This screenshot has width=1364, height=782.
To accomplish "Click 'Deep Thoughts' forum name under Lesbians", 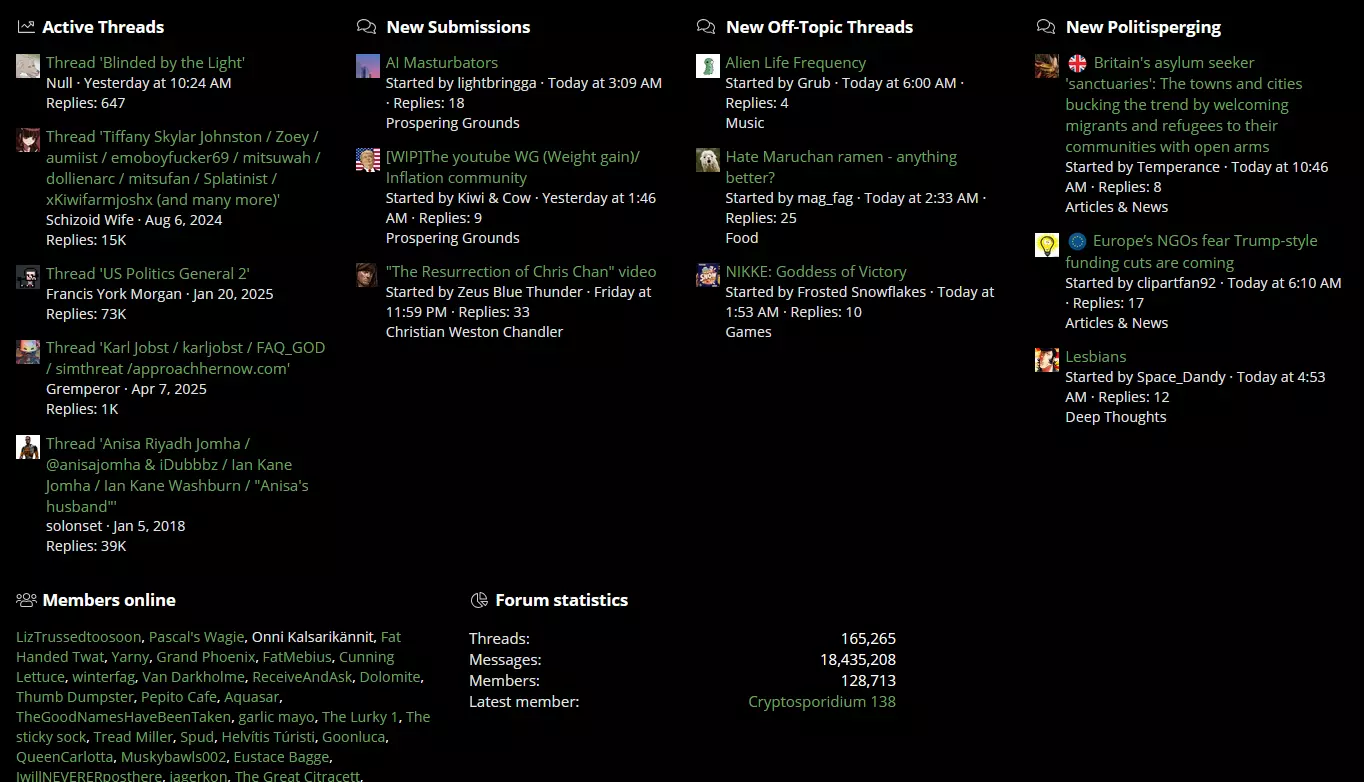I will click(x=1116, y=417).
